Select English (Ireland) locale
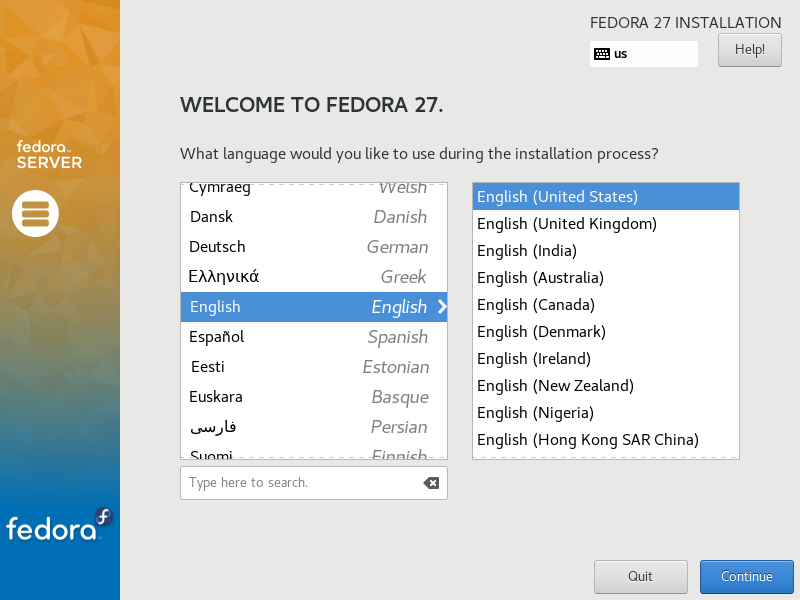The image size is (800, 600). pos(606,359)
